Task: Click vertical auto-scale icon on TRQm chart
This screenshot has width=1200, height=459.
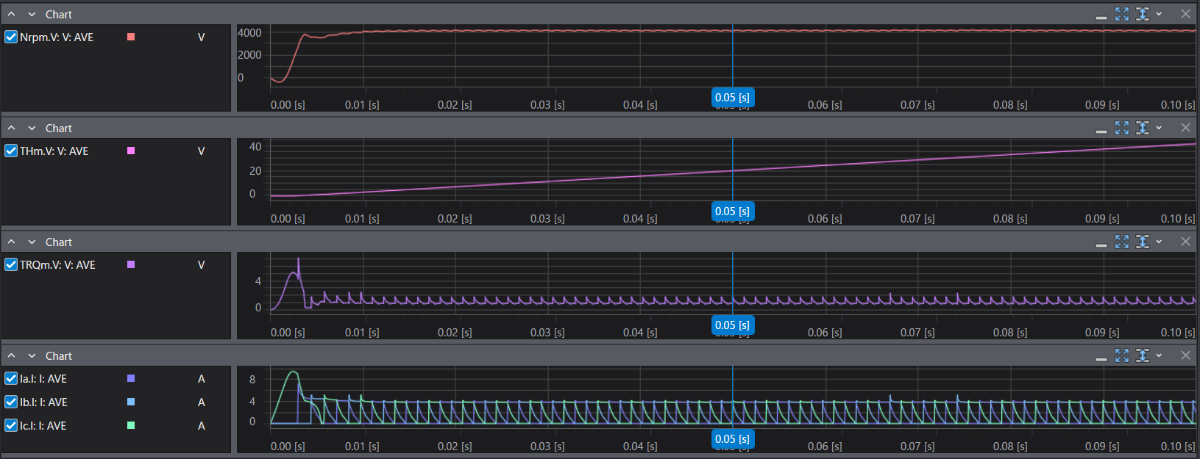Action: point(1141,242)
